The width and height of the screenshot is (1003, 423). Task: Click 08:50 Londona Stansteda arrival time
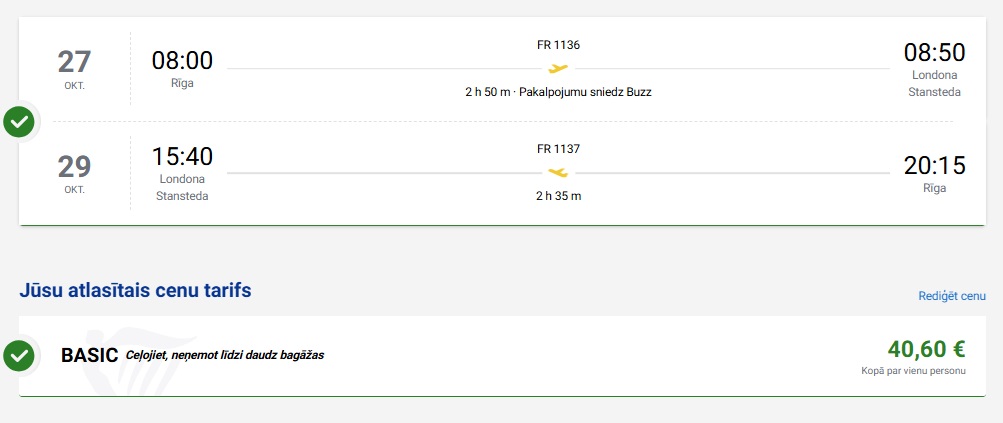click(935, 69)
